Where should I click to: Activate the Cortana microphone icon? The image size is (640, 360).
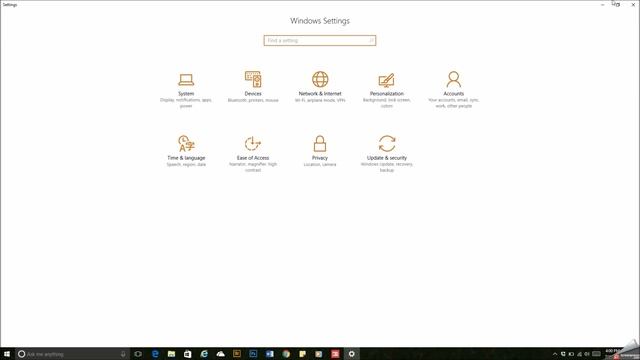pos(123,354)
